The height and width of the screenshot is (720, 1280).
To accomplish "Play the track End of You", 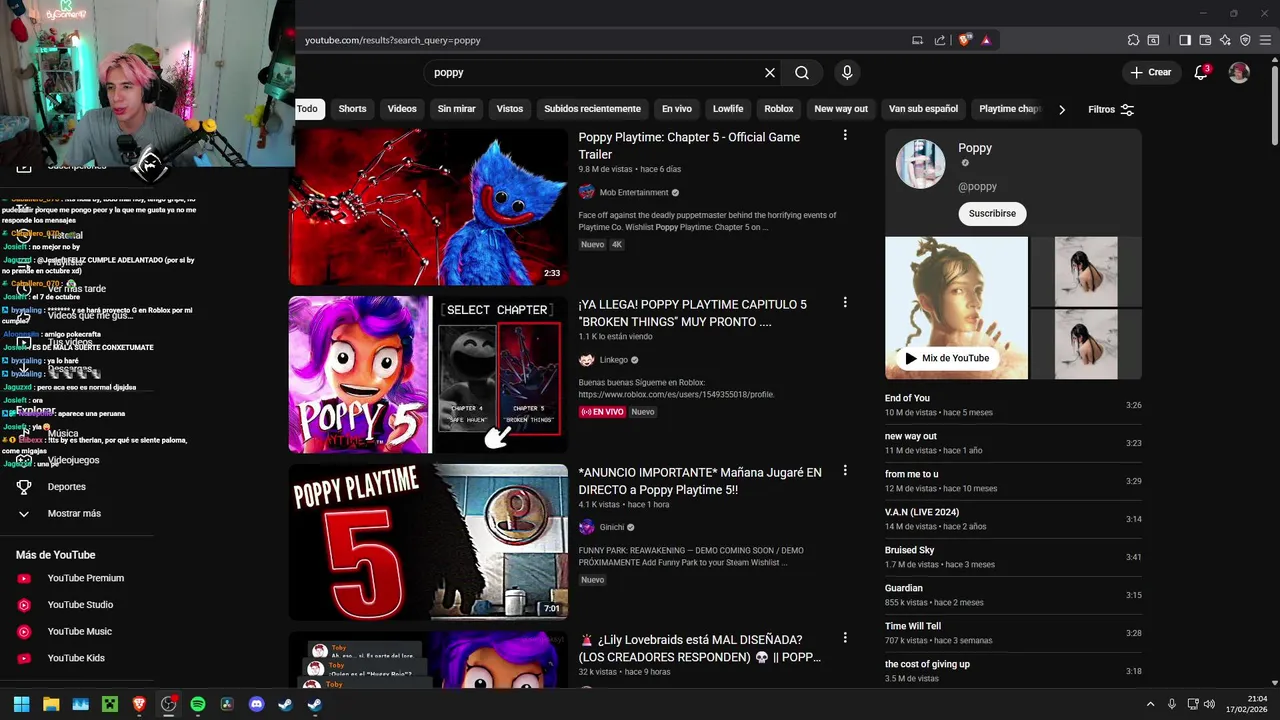I will point(1013,405).
